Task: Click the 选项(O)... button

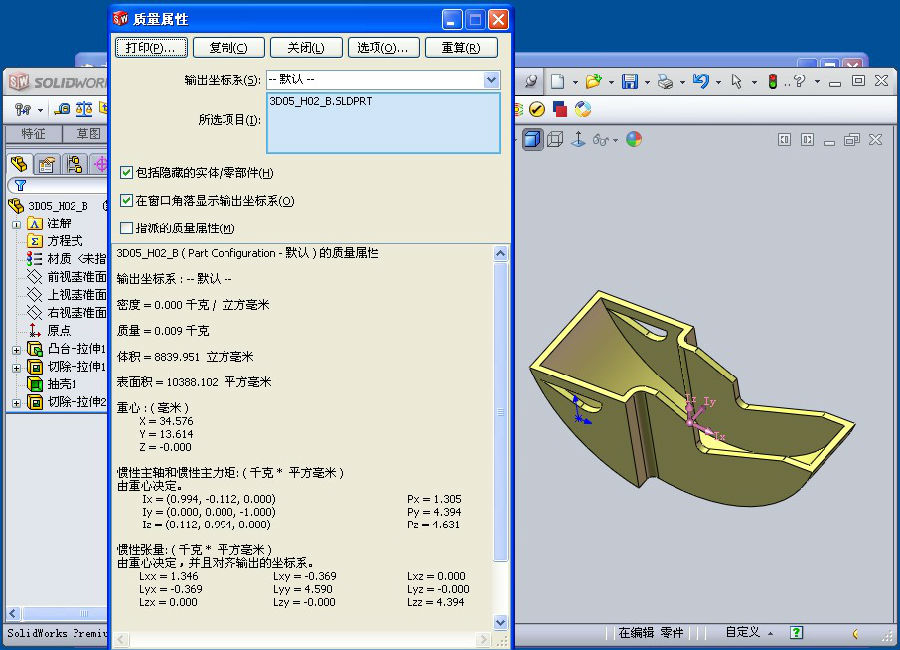Action: 383,47
